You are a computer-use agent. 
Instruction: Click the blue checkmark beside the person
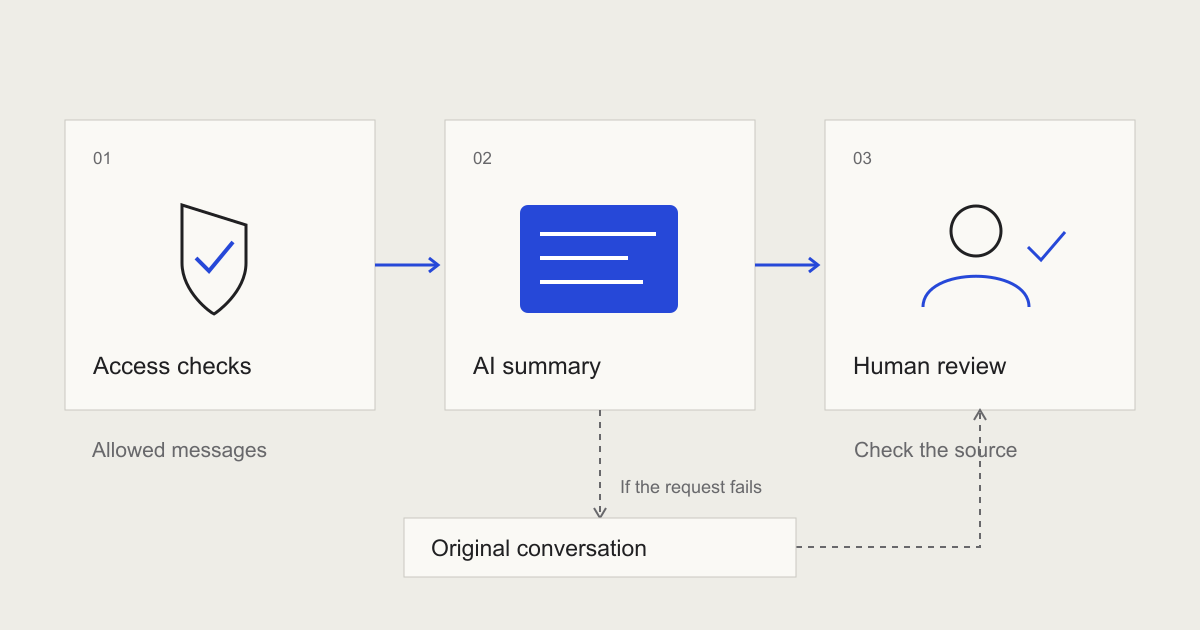[1047, 247]
